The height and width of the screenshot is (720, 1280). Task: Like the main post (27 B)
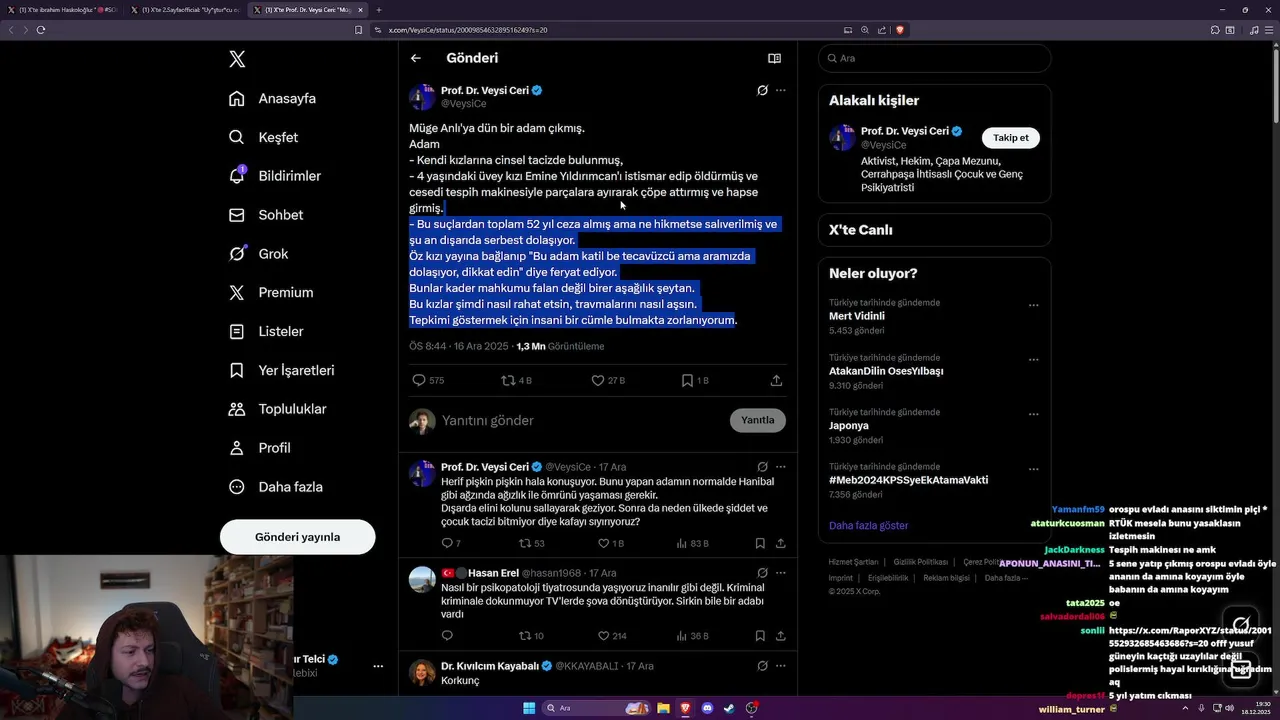pos(607,380)
